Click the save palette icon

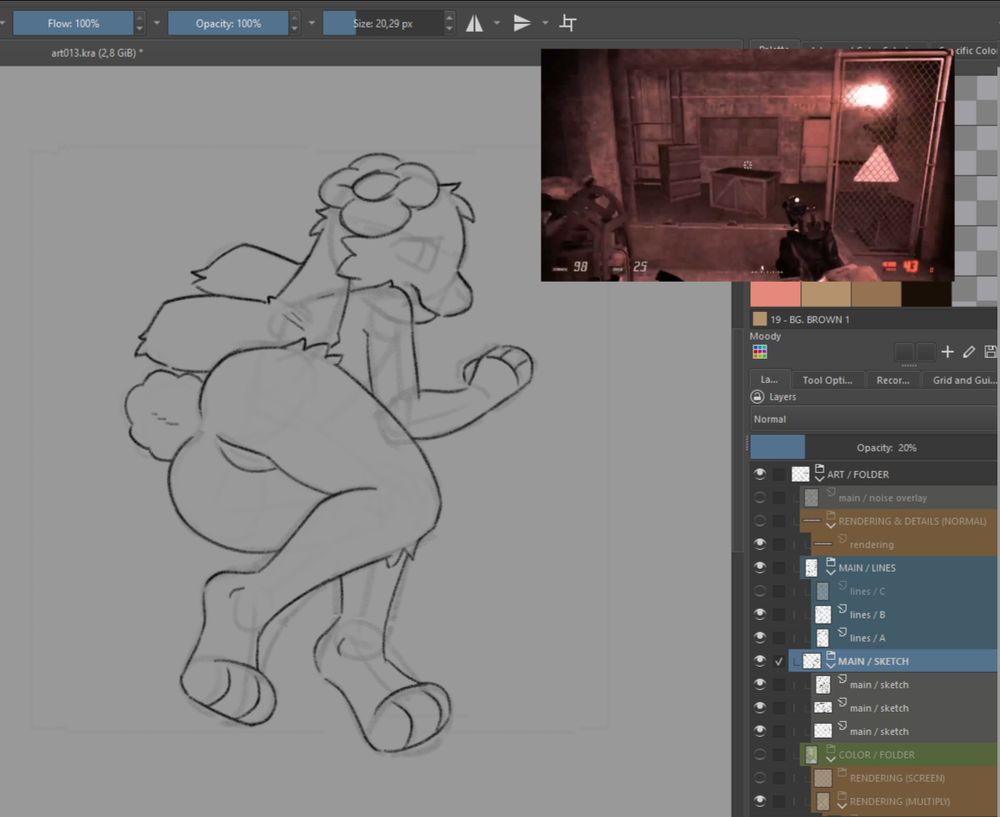(990, 351)
